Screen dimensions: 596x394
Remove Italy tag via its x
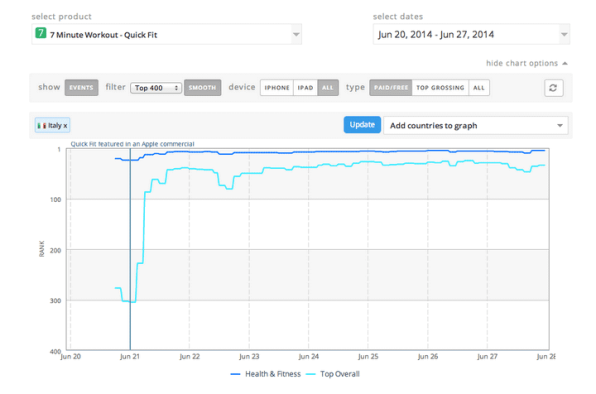pyautogui.click(x=65, y=126)
